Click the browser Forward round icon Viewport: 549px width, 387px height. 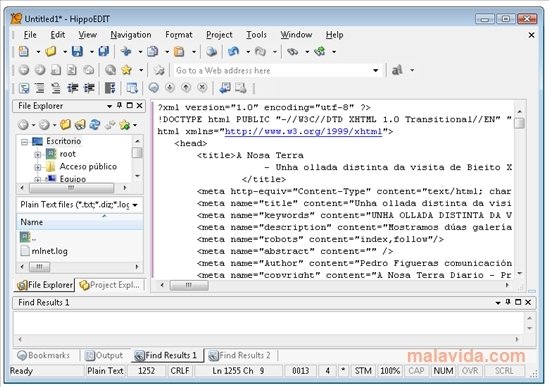click(x=40, y=70)
